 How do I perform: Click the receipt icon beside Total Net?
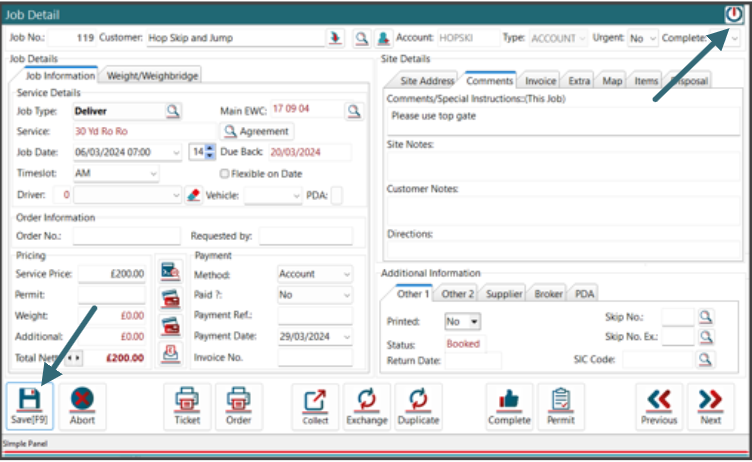click(x=170, y=354)
